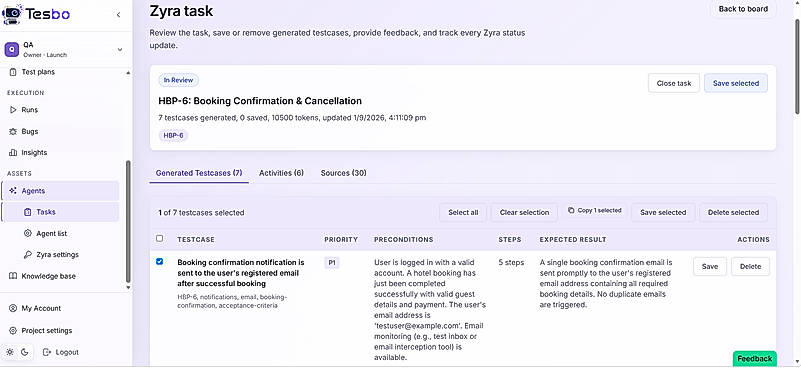Click the Agents sparkle icon

tap(13, 191)
